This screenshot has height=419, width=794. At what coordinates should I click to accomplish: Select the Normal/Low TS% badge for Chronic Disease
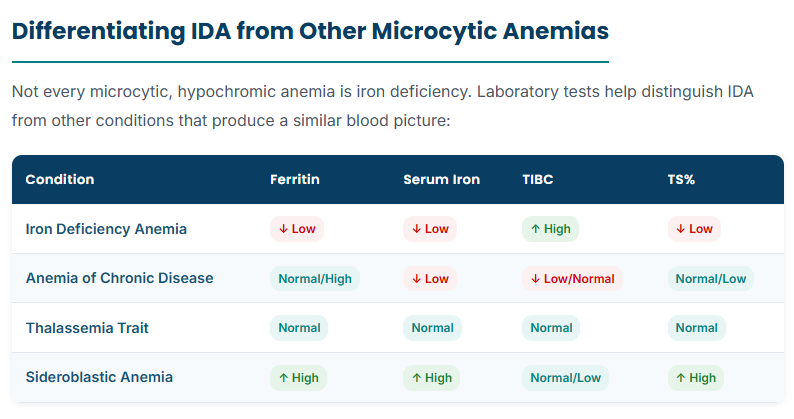[711, 279]
